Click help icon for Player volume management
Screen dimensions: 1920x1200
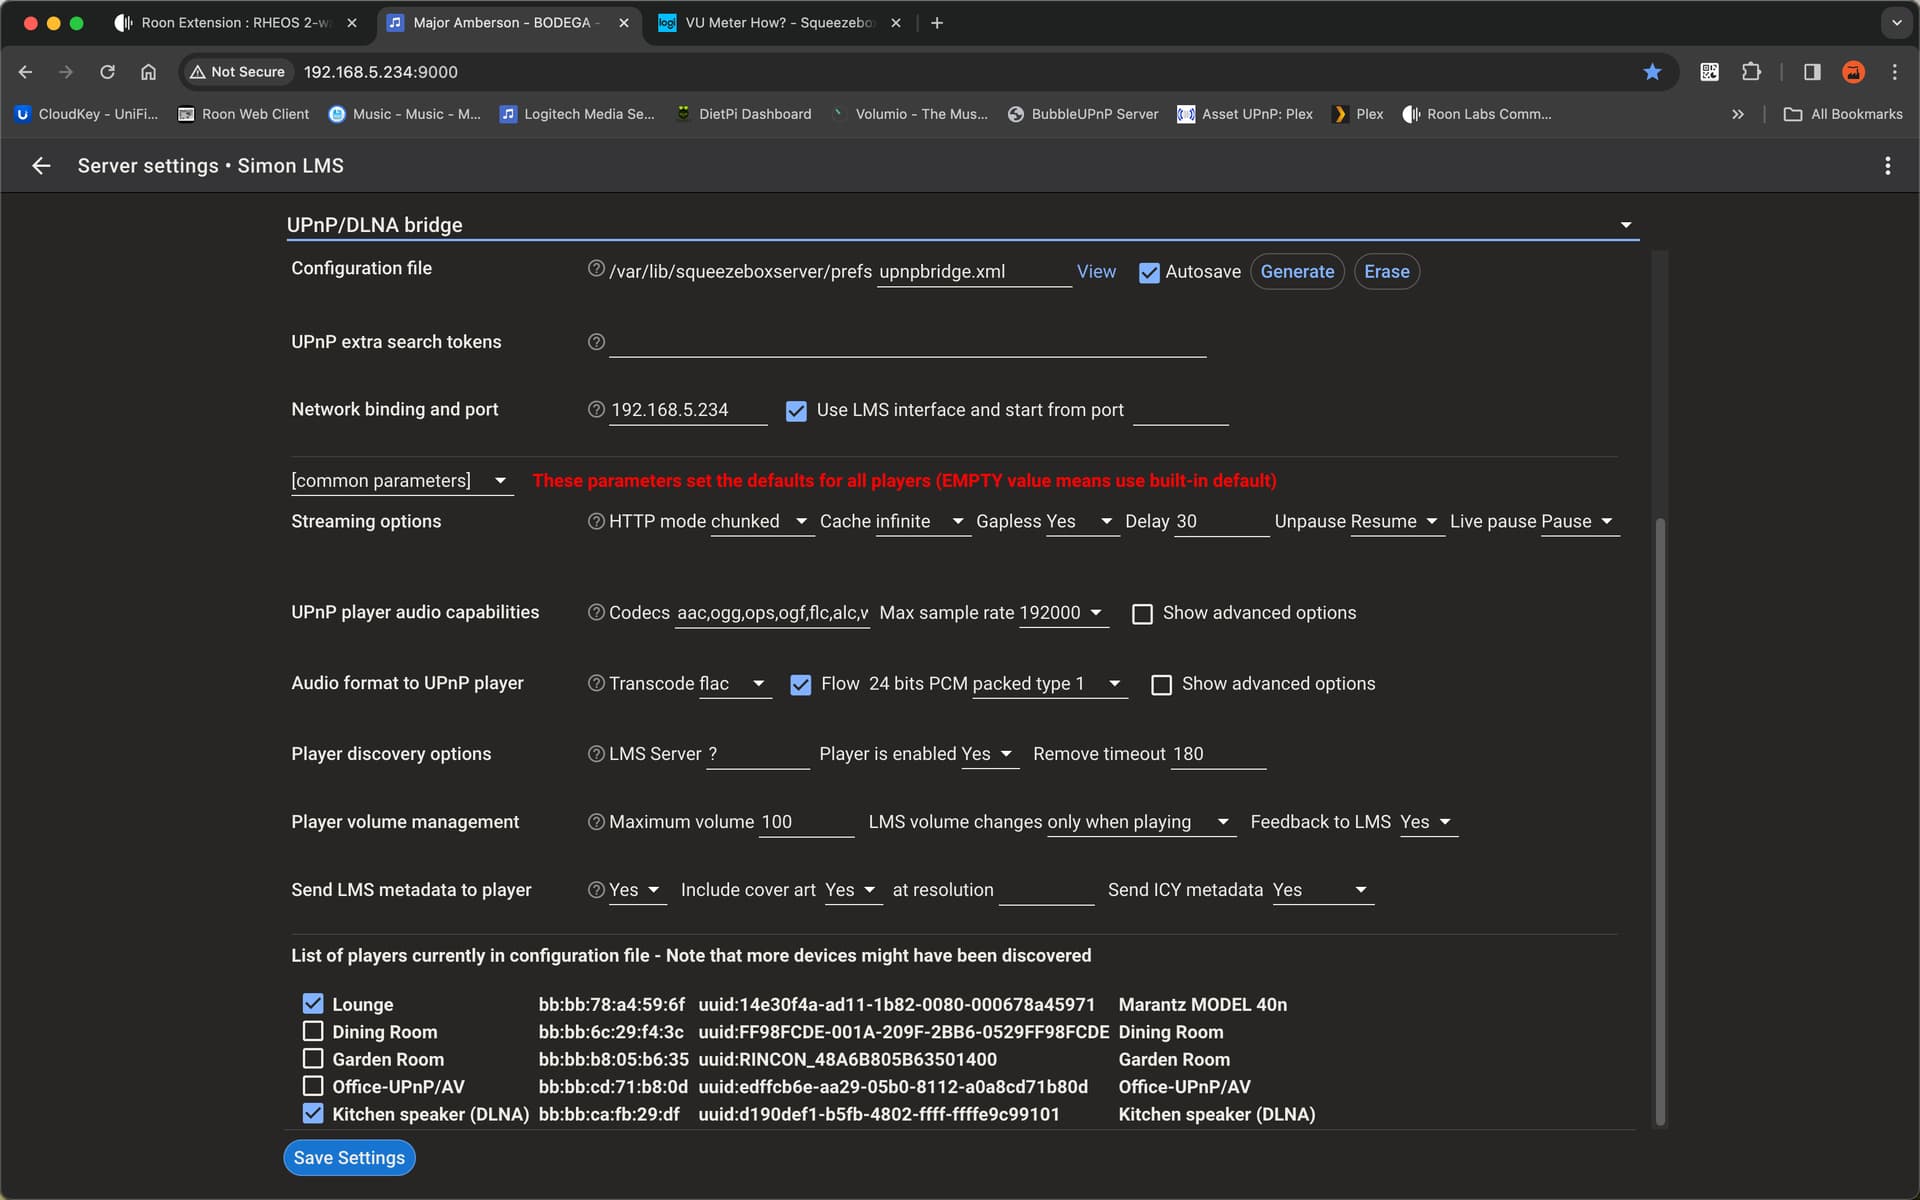point(596,822)
